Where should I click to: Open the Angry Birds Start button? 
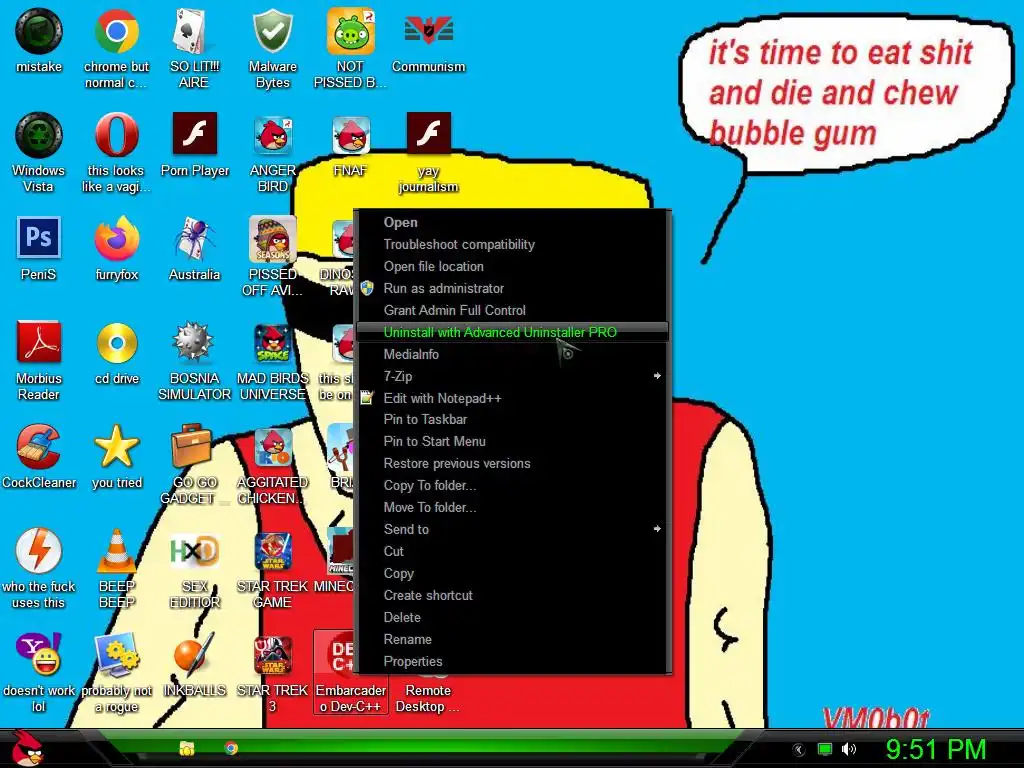[x=27, y=748]
